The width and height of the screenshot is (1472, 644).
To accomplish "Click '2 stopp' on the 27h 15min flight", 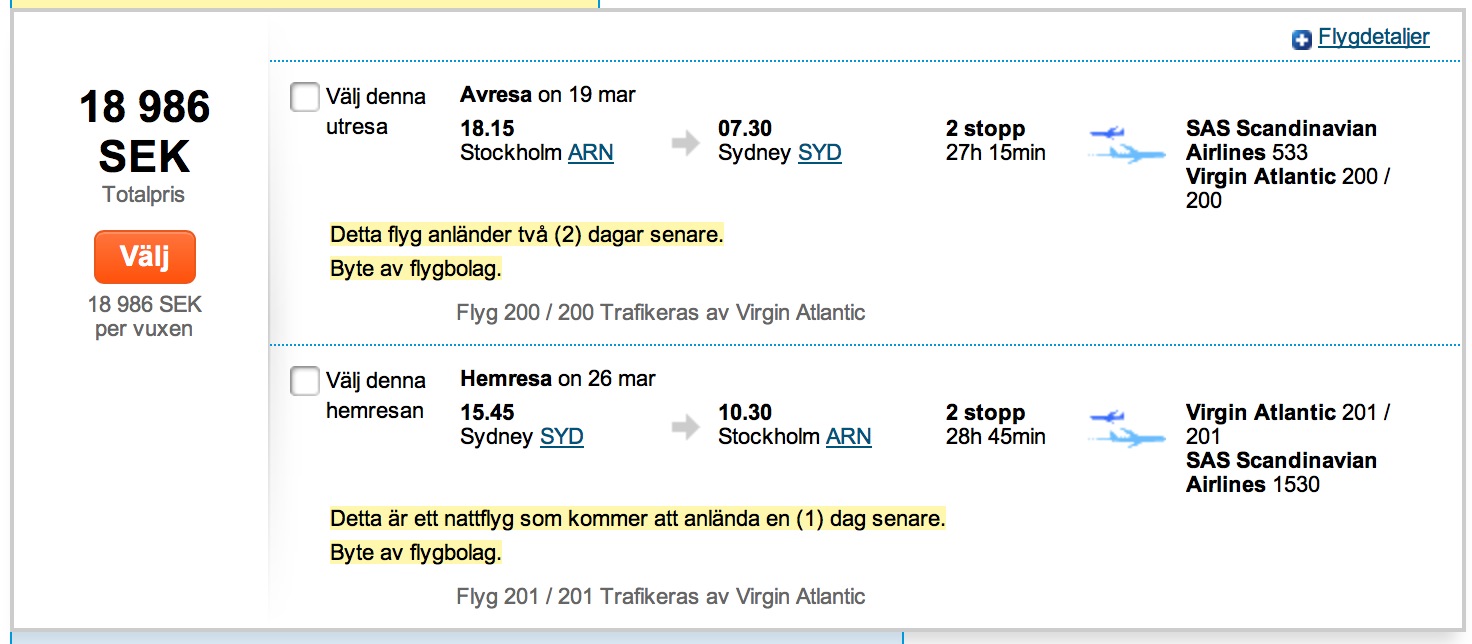I will 985,129.
